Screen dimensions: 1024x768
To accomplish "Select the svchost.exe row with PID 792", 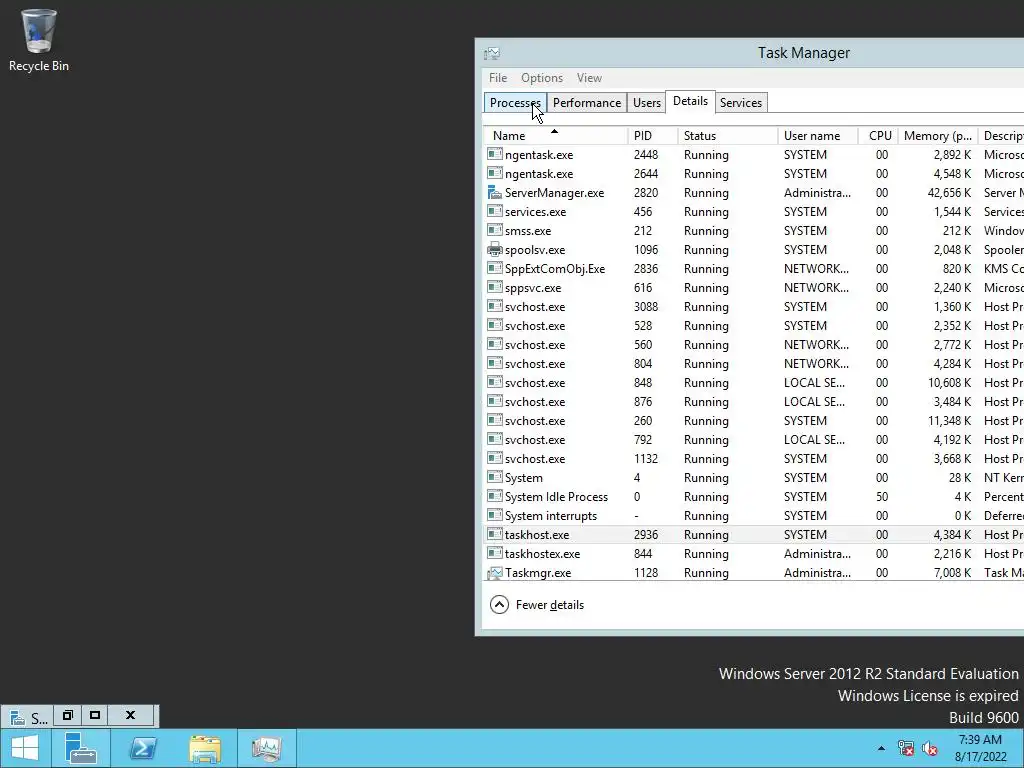I will point(754,439).
